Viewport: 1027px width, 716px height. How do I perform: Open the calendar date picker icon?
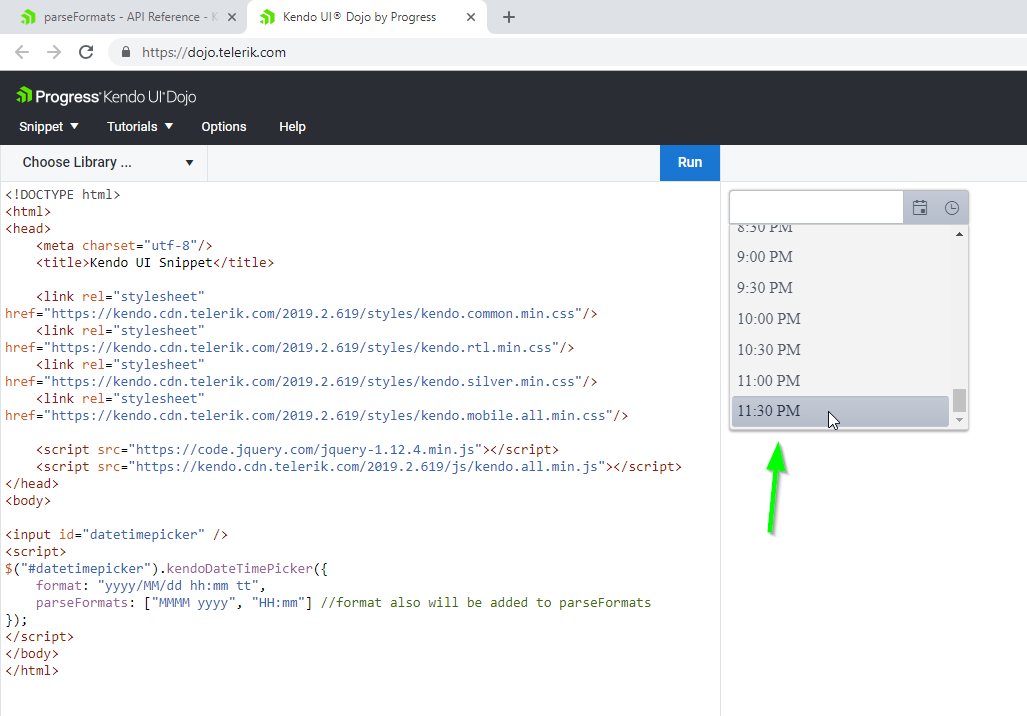pos(920,208)
